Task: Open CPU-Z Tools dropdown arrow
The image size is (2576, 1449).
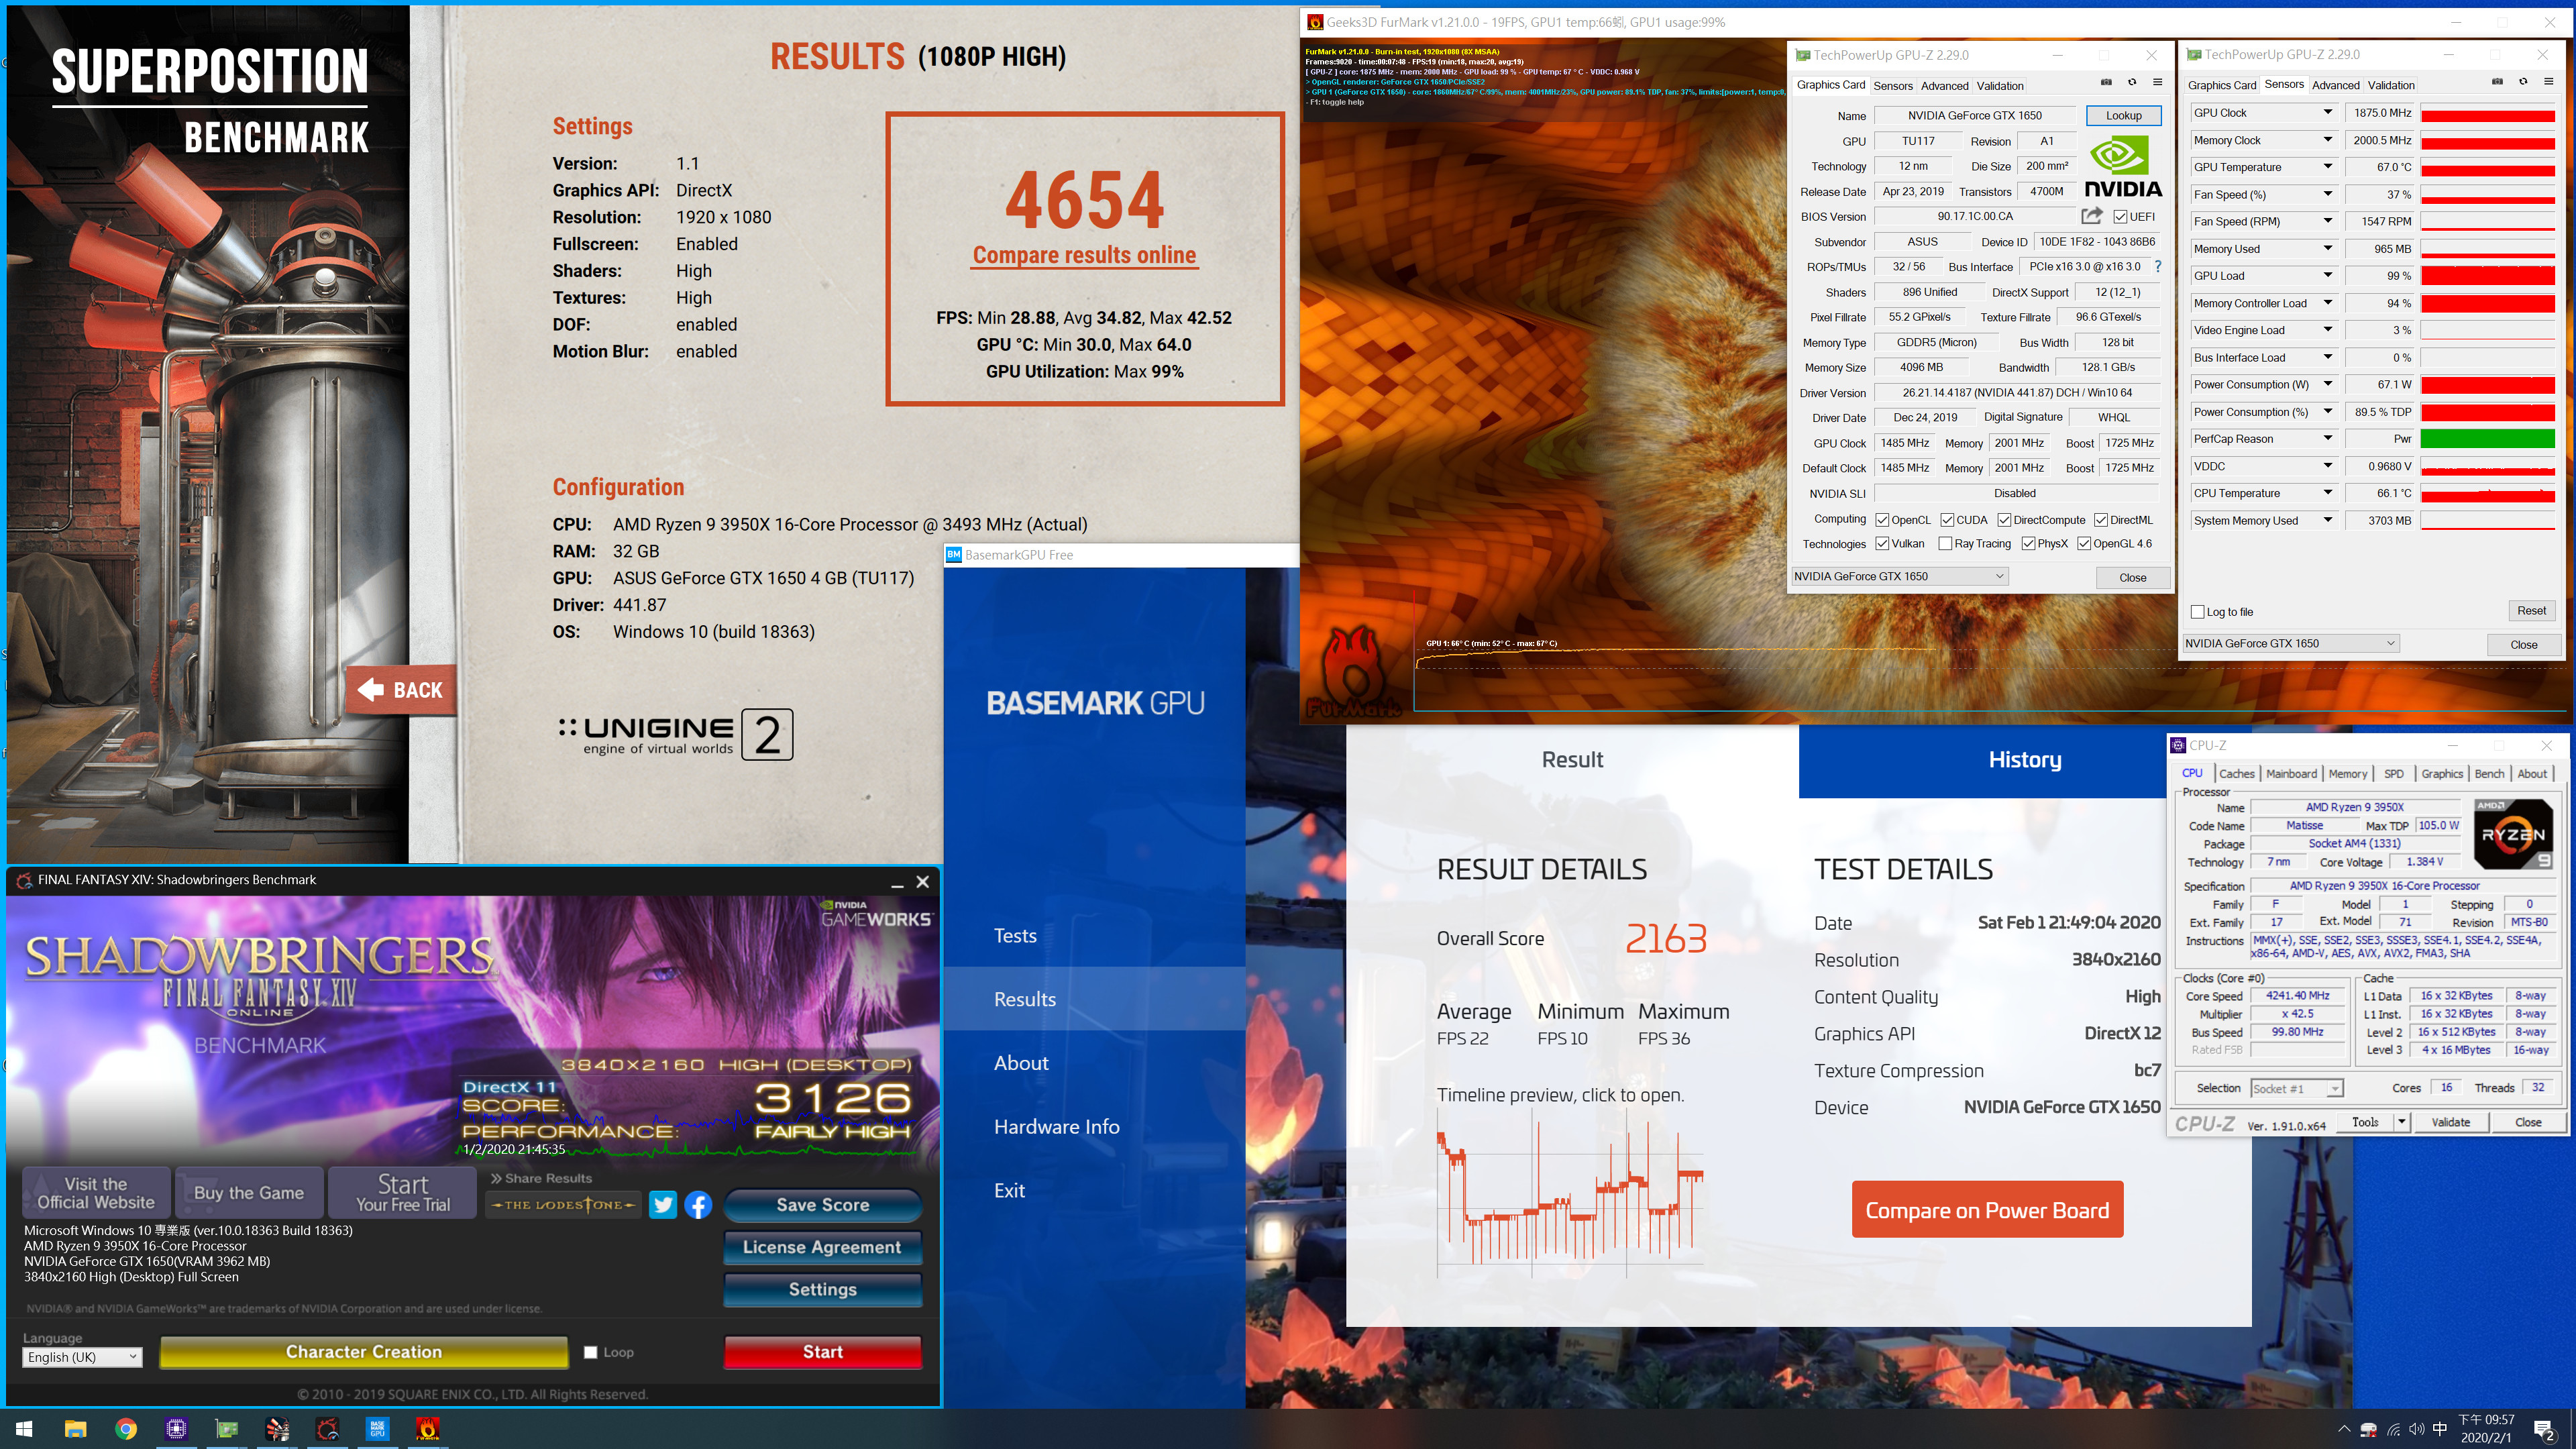Action: 2402,1122
